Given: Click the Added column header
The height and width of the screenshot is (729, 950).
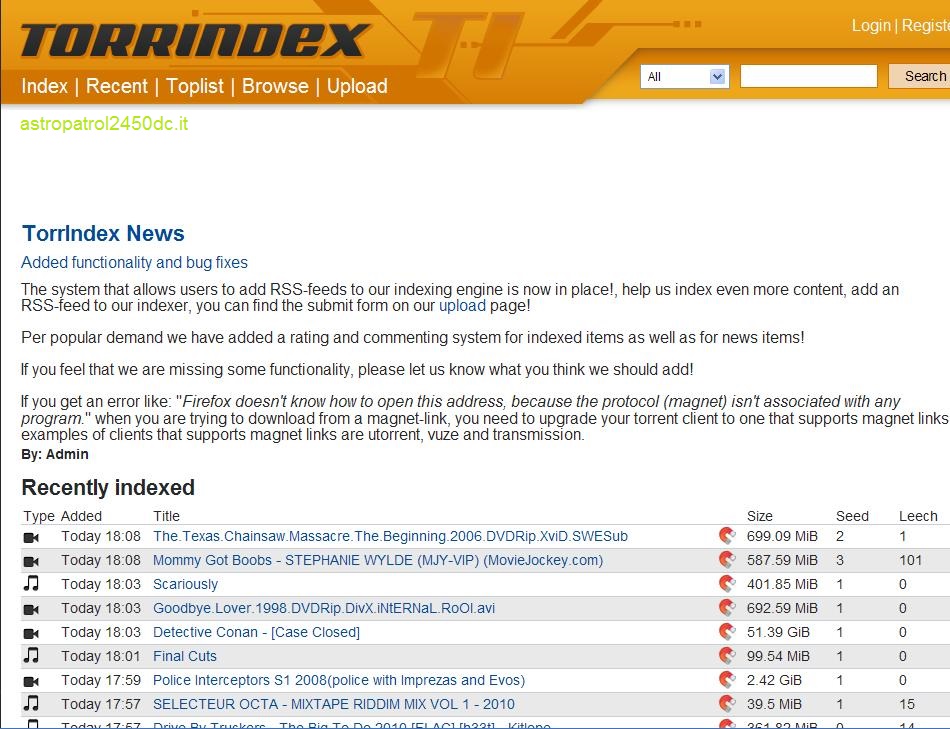Looking at the screenshot, I should pos(81,516).
